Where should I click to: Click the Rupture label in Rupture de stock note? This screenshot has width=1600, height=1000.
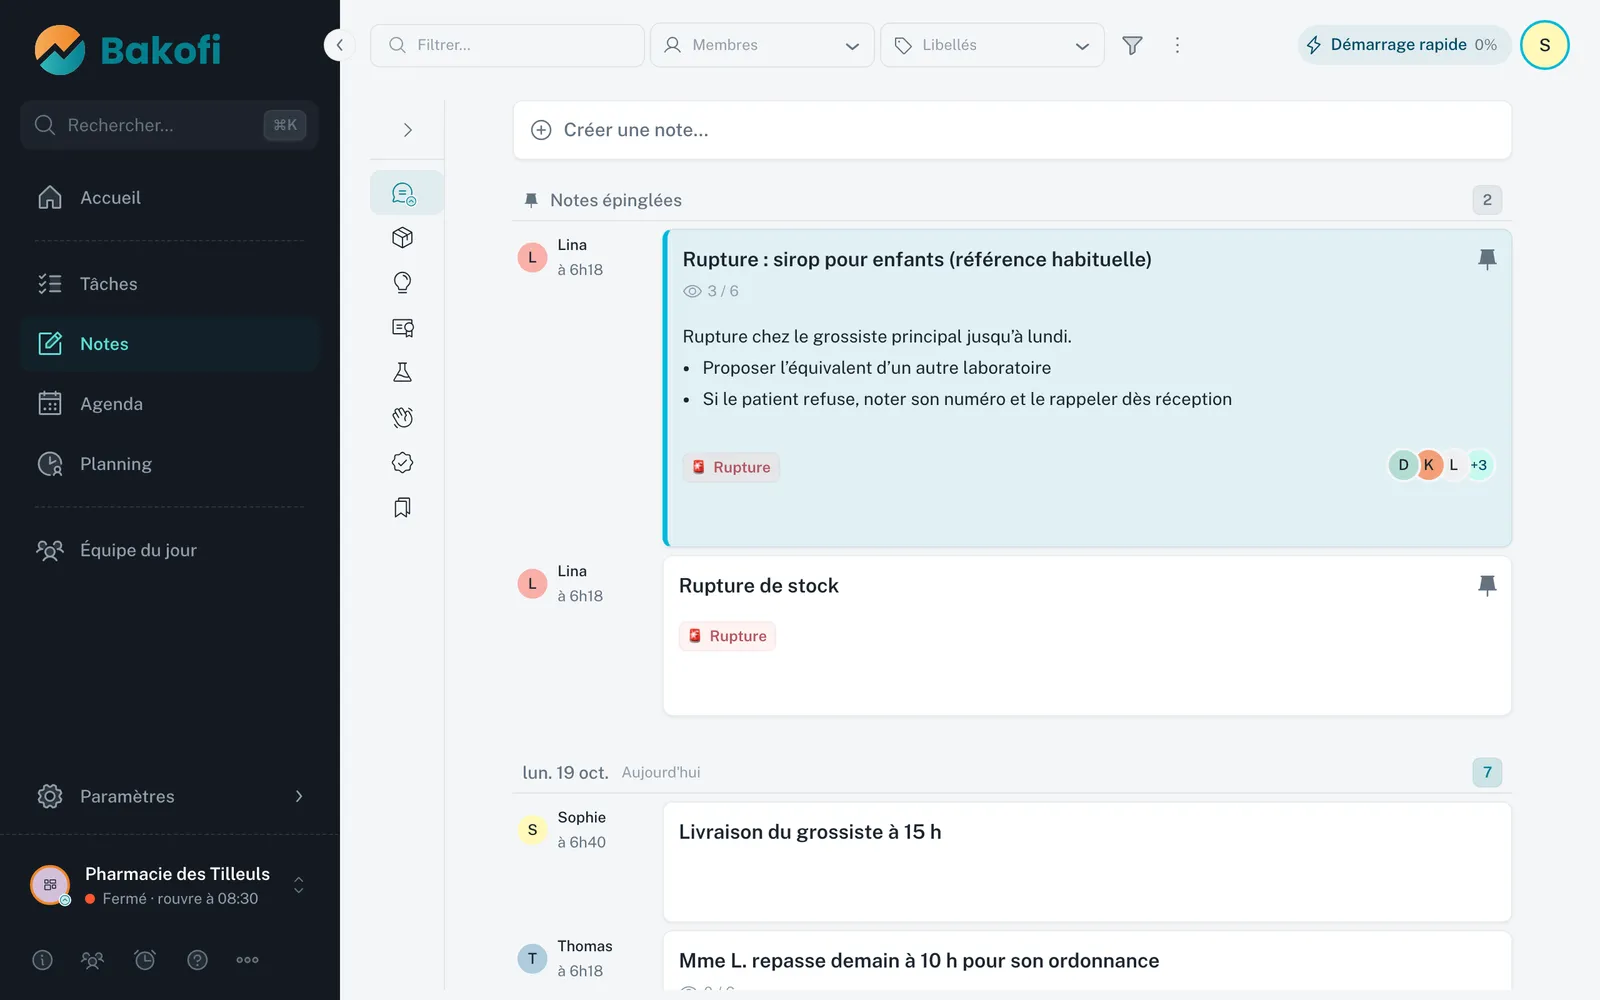coord(727,636)
